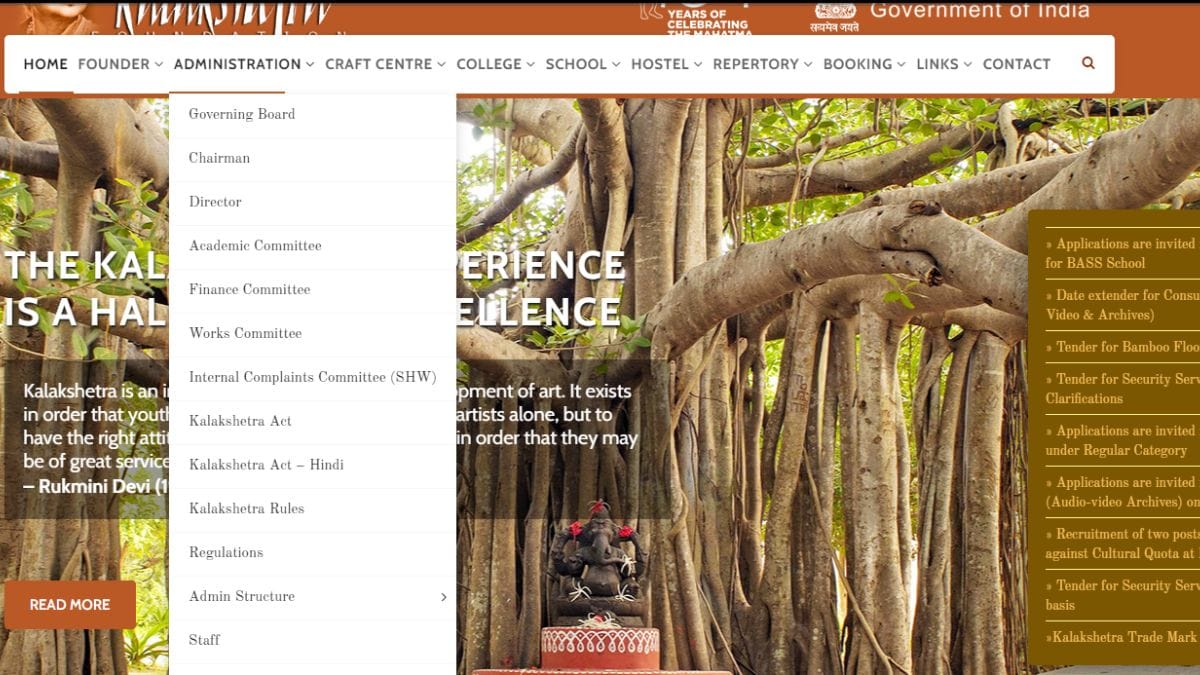The image size is (1200, 675).
Task: Open the Booking dropdown menu
Action: click(864, 64)
